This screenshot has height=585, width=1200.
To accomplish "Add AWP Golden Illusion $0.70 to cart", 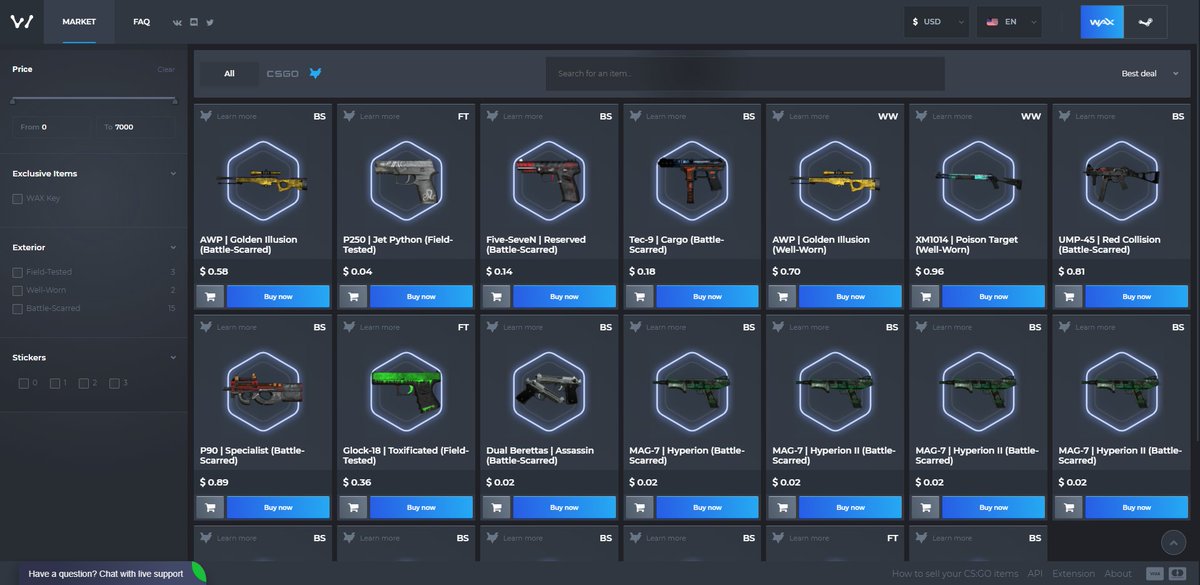I will [782, 297].
